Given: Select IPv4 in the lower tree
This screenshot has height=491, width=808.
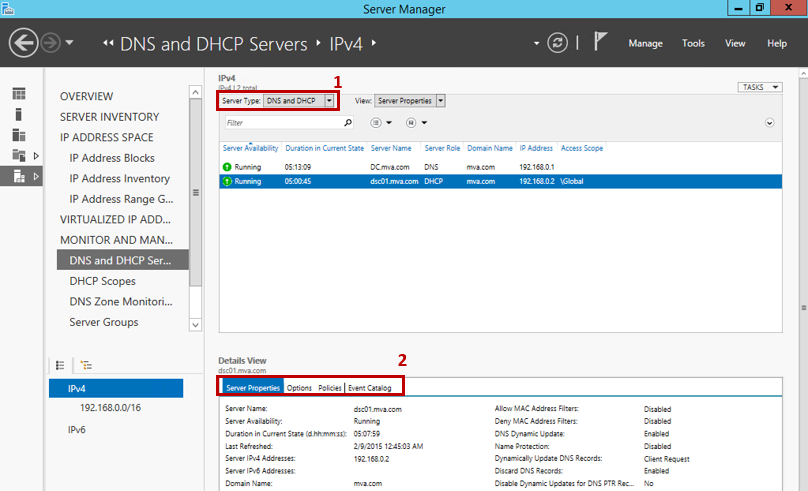Looking at the screenshot, I should (x=116, y=388).
